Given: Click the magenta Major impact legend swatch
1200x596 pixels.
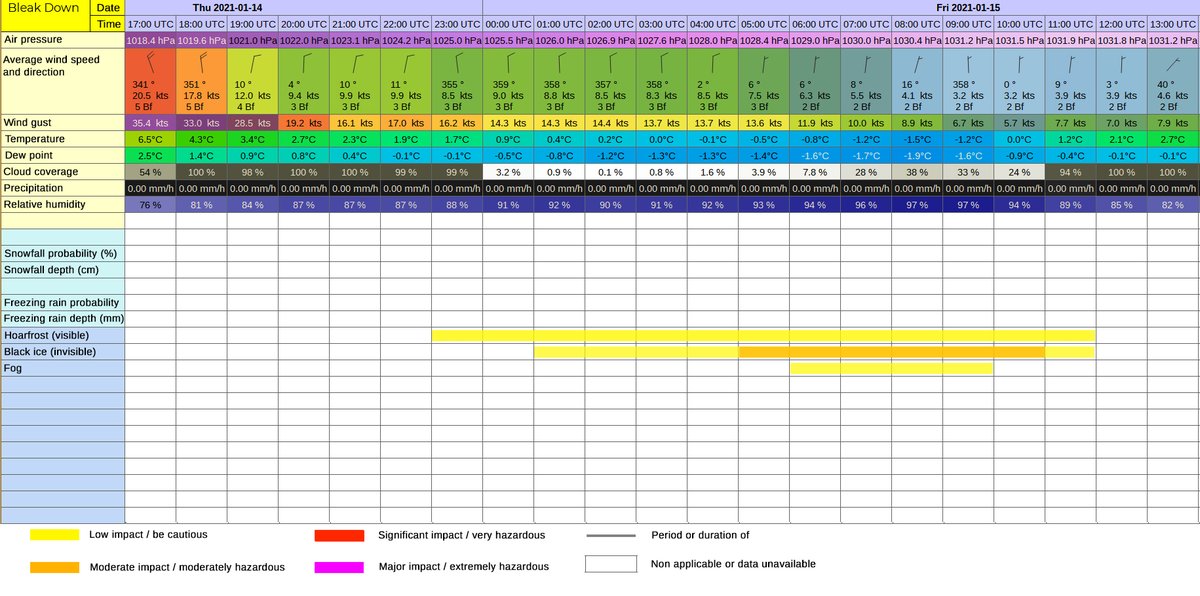Looking at the screenshot, I should 339,567.
